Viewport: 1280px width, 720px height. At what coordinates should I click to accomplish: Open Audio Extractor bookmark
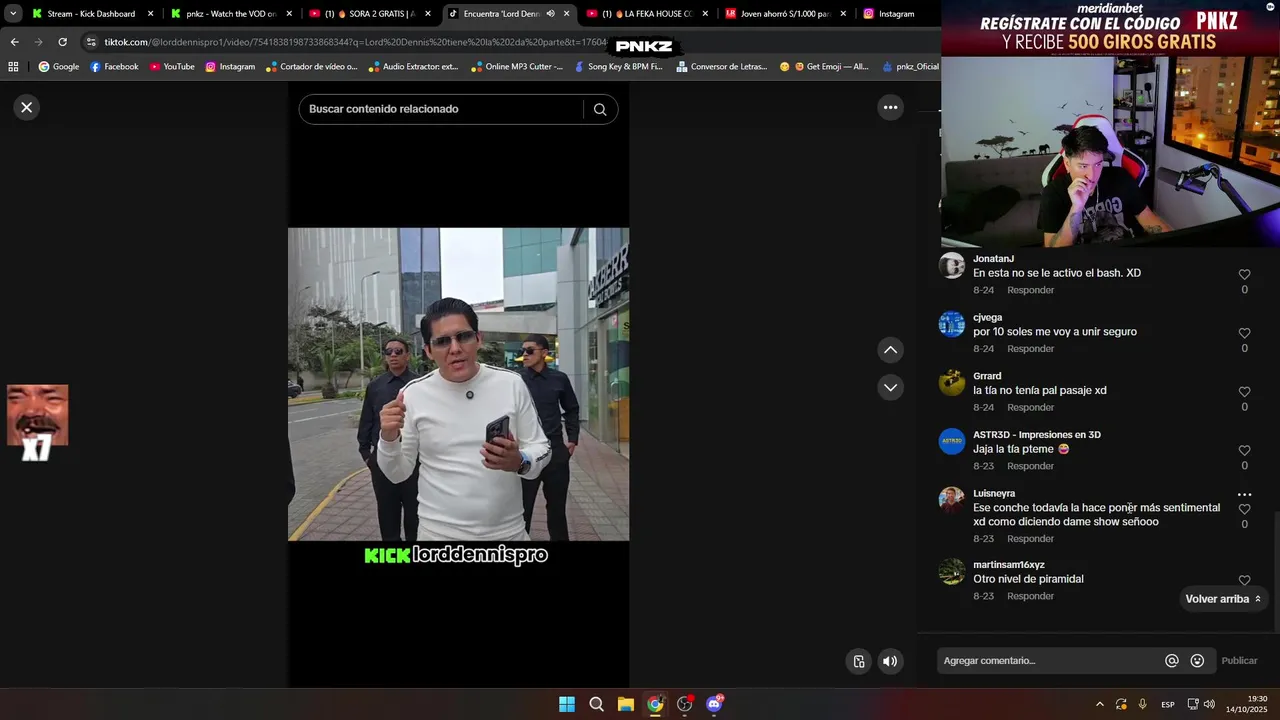click(x=413, y=67)
